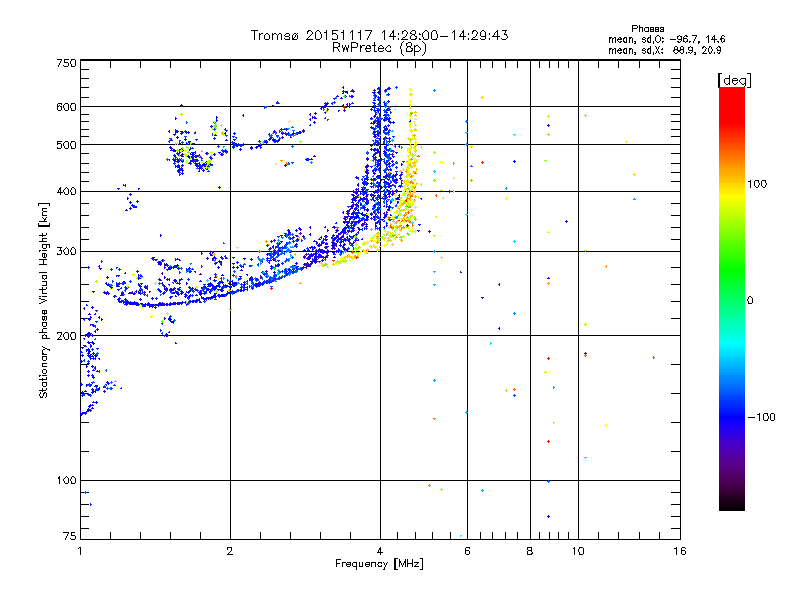Click the '200' height axis tick label
The image size is (800, 600).
(66, 336)
